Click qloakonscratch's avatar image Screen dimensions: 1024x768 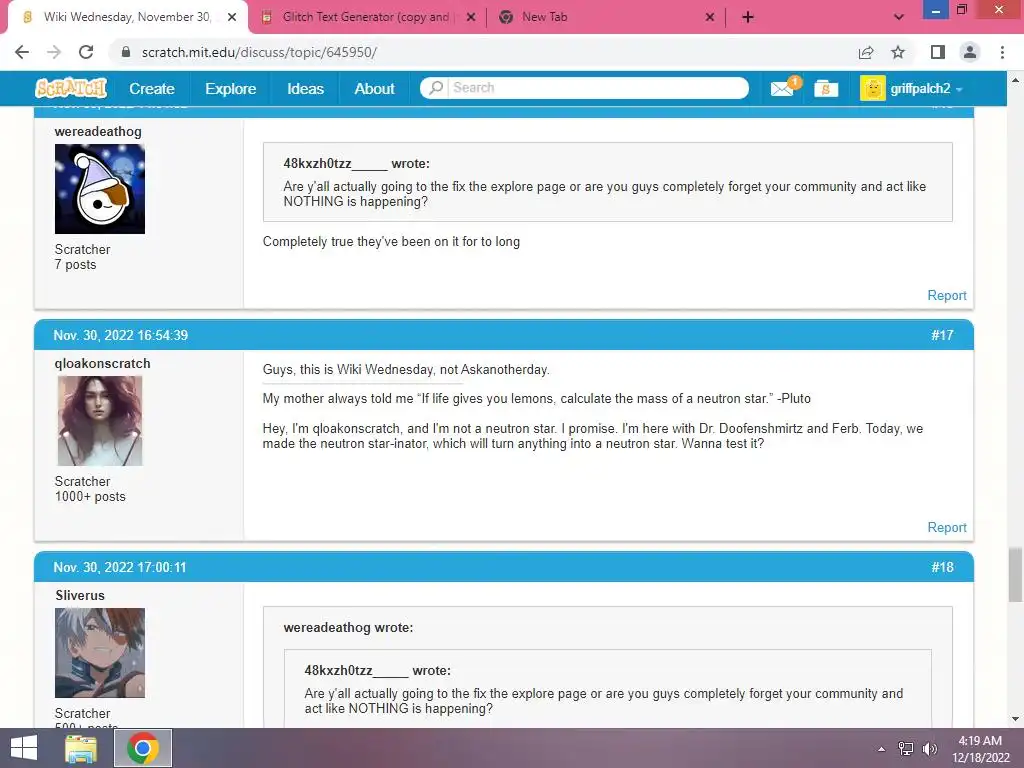pyautogui.click(x=100, y=421)
